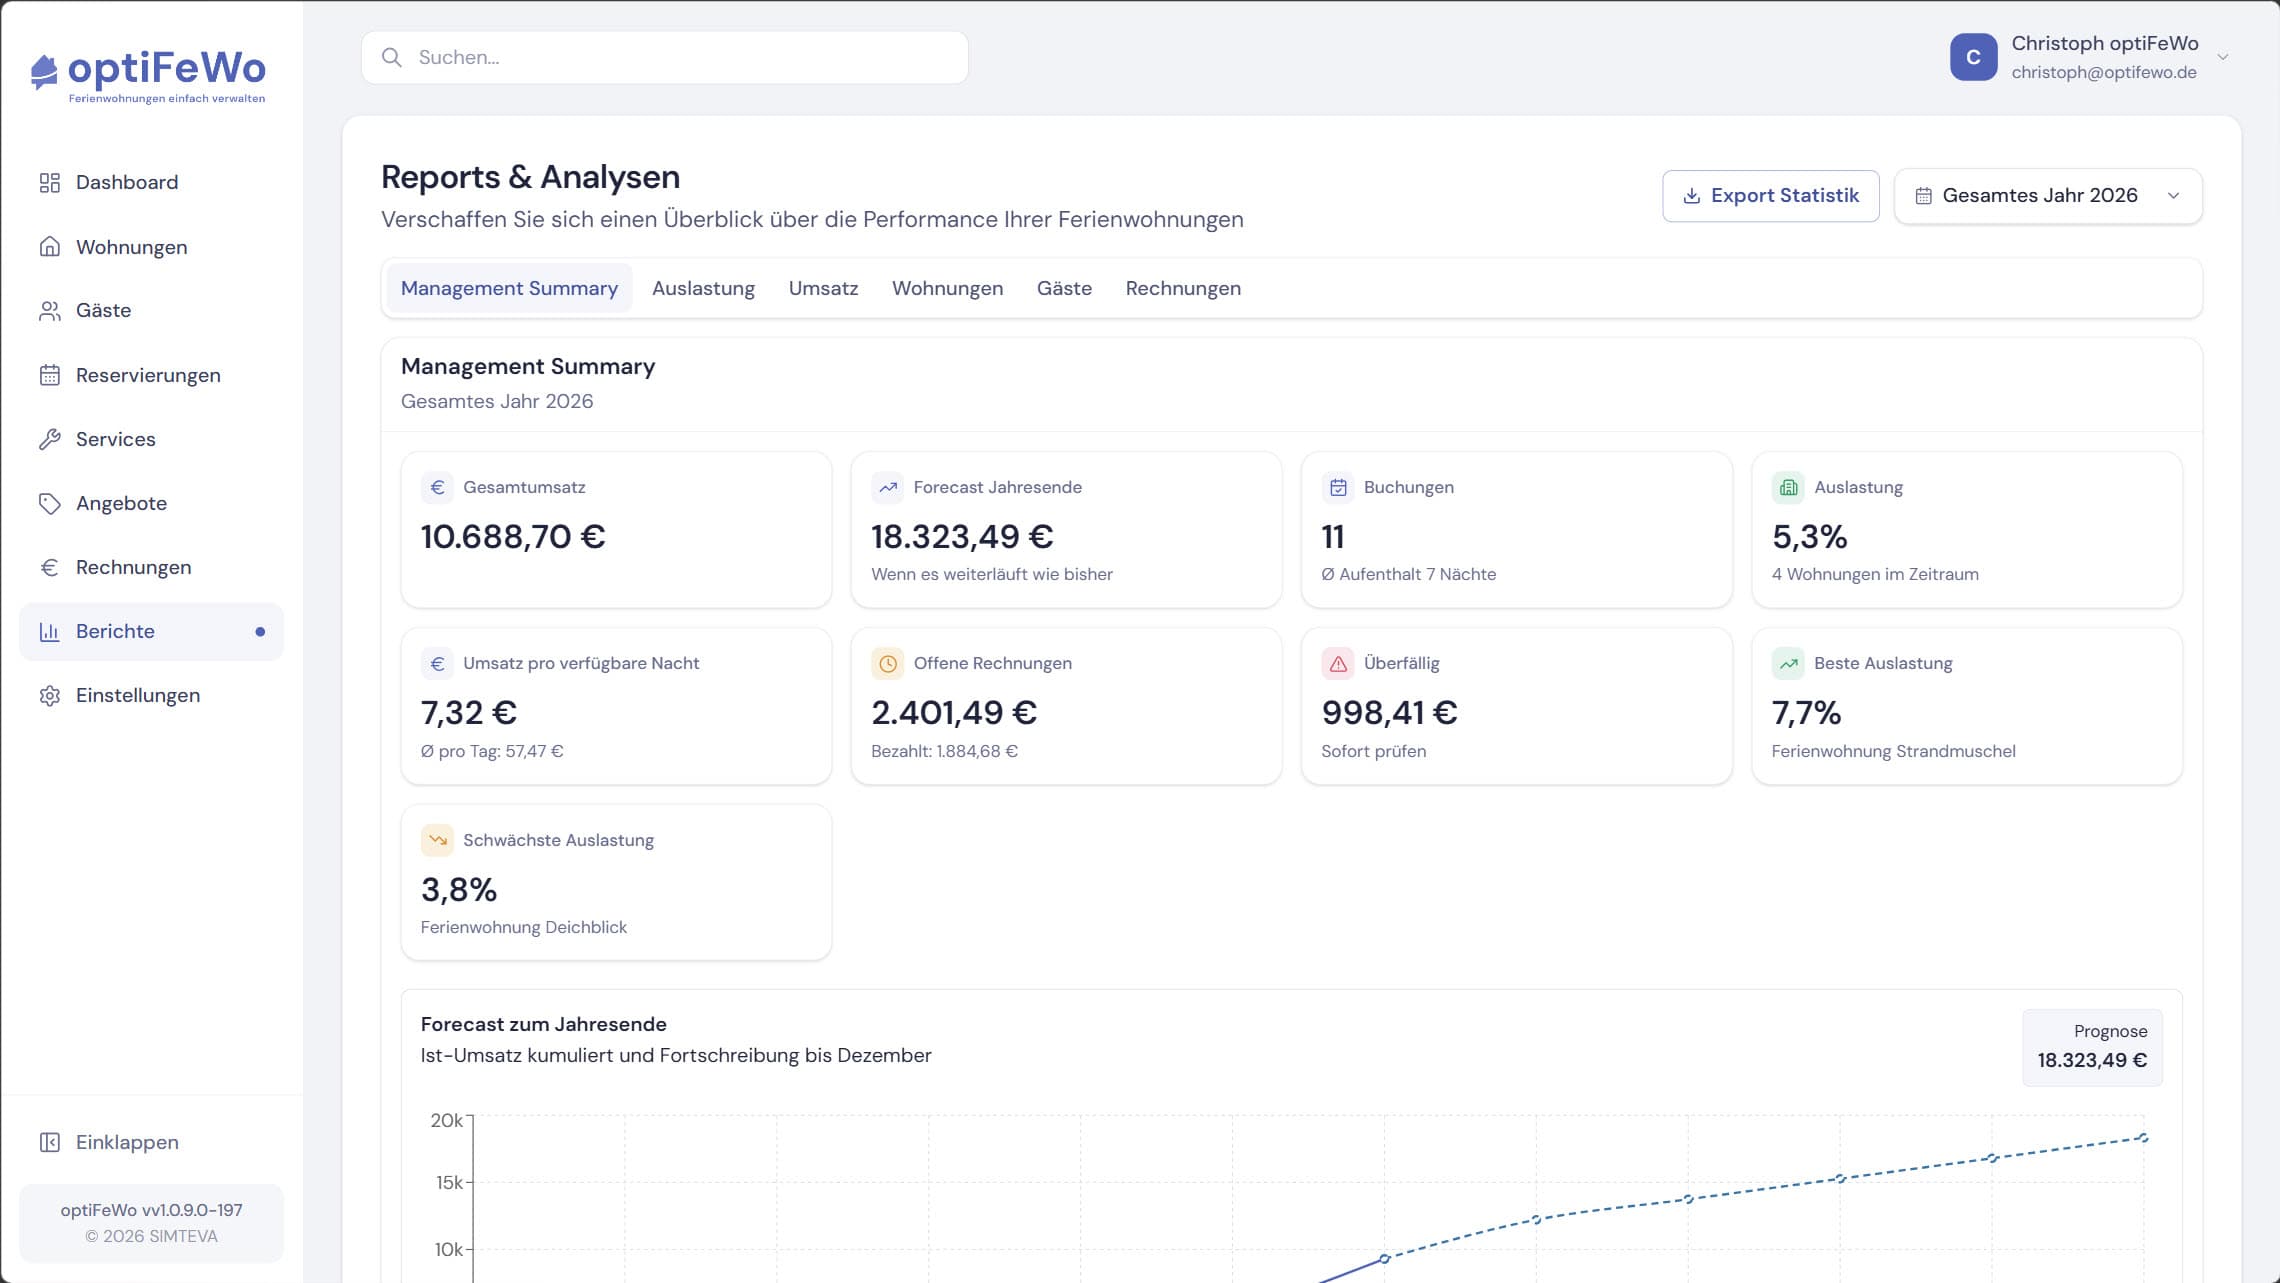Image resolution: width=2280 pixels, height=1283 pixels.
Task: Open the Umsatz tab
Action: 823,288
